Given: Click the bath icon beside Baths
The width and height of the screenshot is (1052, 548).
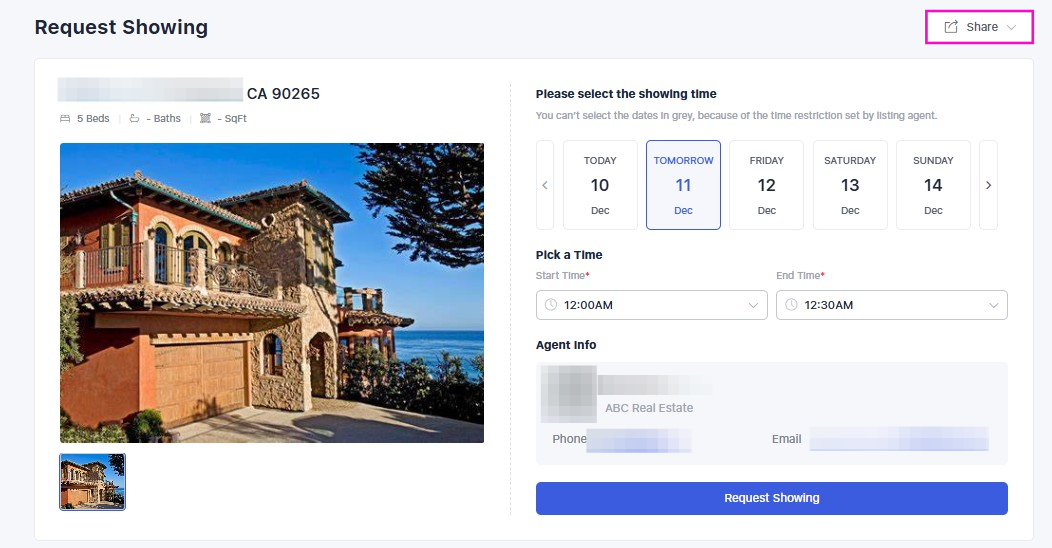Looking at the screenshot, I should coord(134,118).
